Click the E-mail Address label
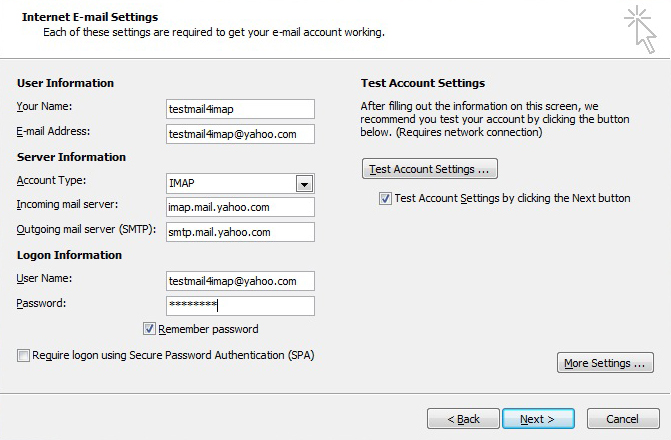The image size is (671, 440). [x=53, y=131]
